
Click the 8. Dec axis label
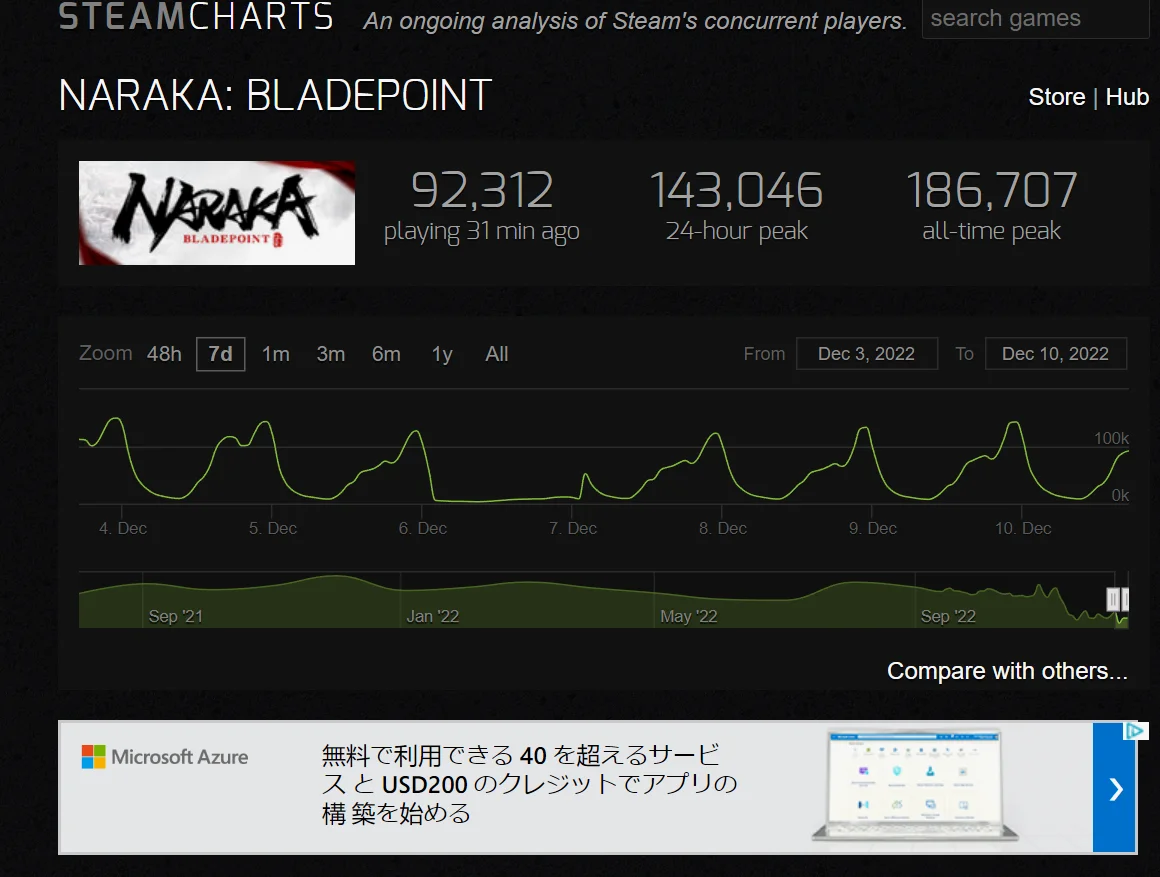tap(723, 528)
